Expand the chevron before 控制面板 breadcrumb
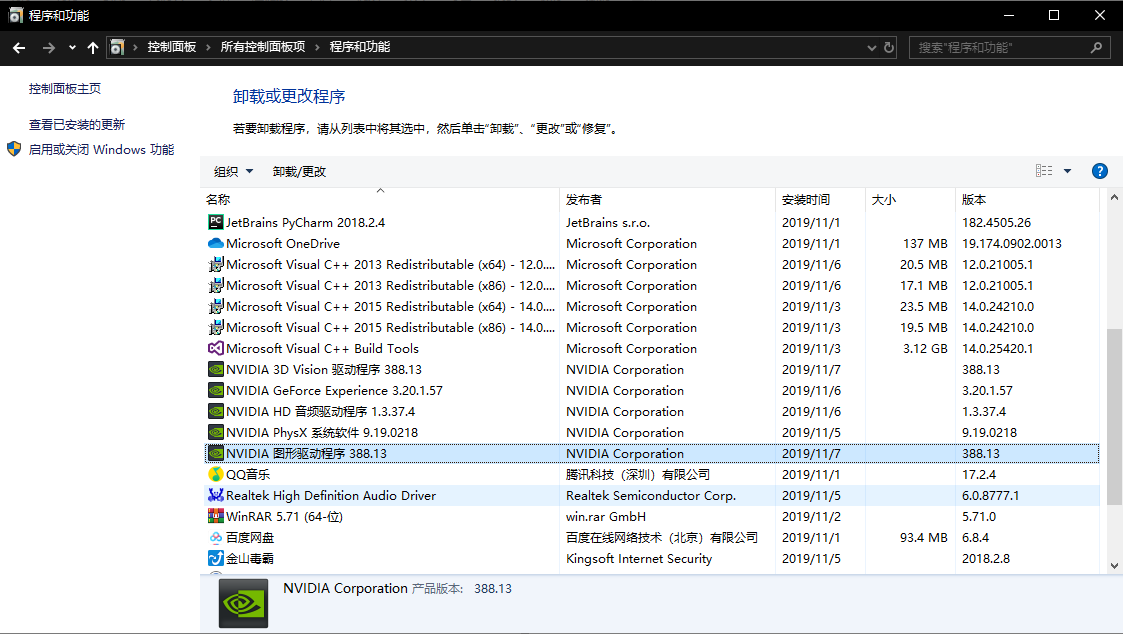The height and width of the screenshot is (634, 1123). click(135, 47)
